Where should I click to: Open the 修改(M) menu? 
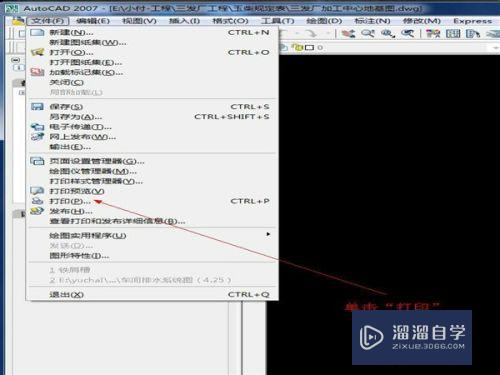click(x=421, y=21)
